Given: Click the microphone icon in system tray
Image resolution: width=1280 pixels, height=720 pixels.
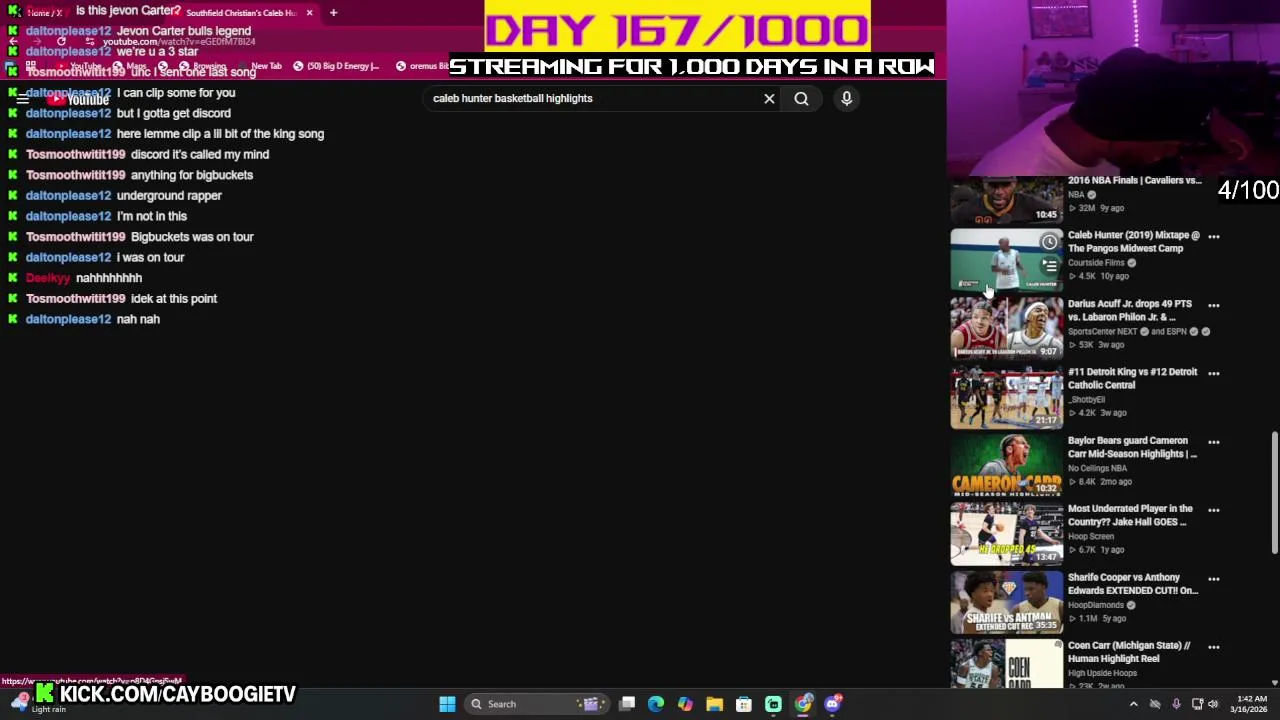Looking at the screenshot, I should coord(1176,704).
